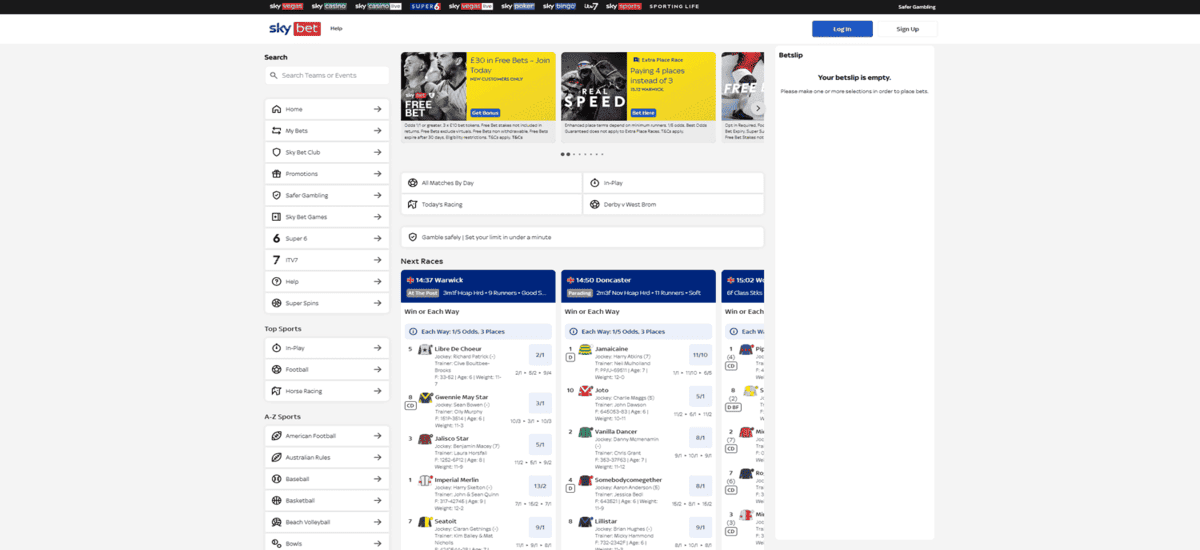Open the Football row arrow

377,369
